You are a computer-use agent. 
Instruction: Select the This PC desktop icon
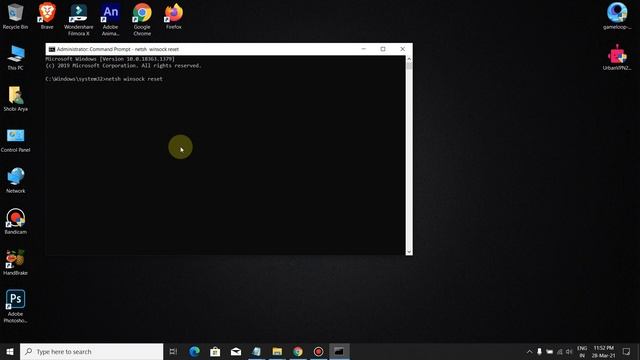click(x=16, y=58)
